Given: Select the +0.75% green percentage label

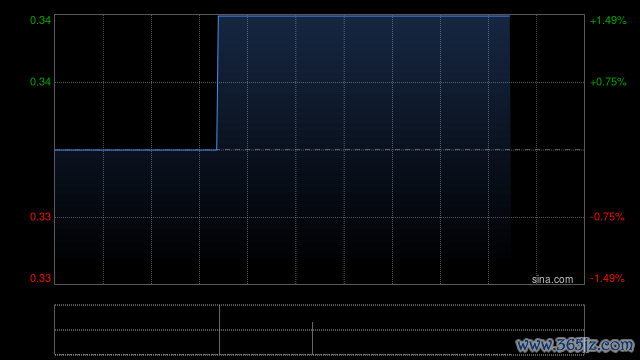Looking at the screenshot, I should pyautogui.click(x=608, y=82).
